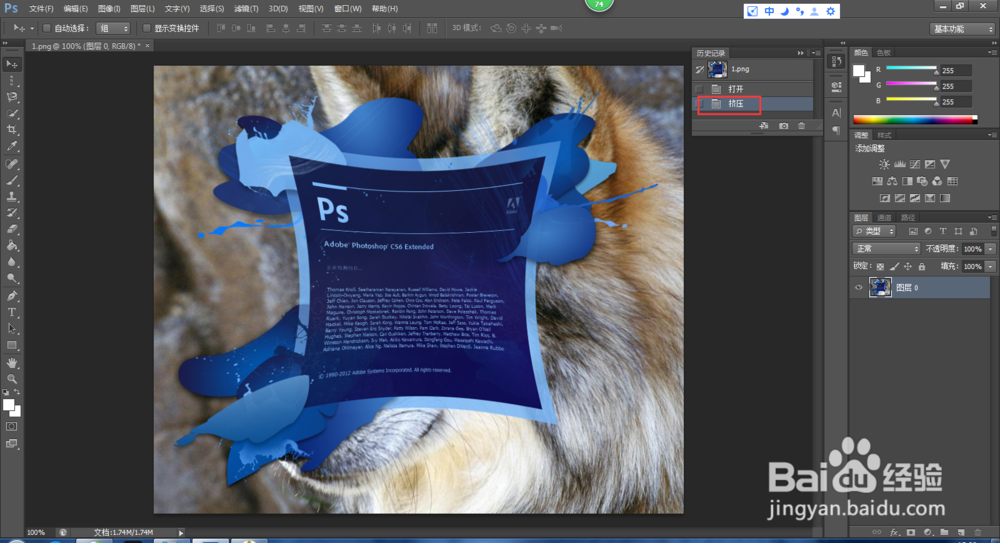Collapse History panel double-arrow

800,53
